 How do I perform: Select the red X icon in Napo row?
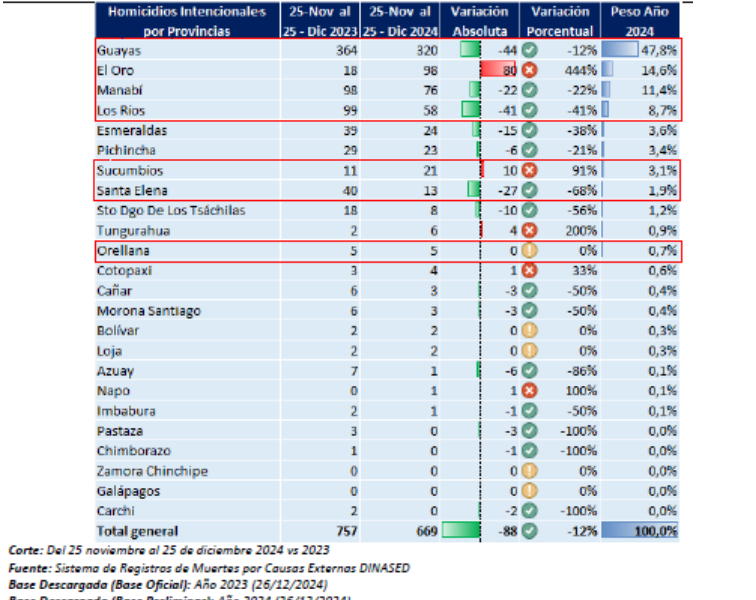click(x=528, y=391)
